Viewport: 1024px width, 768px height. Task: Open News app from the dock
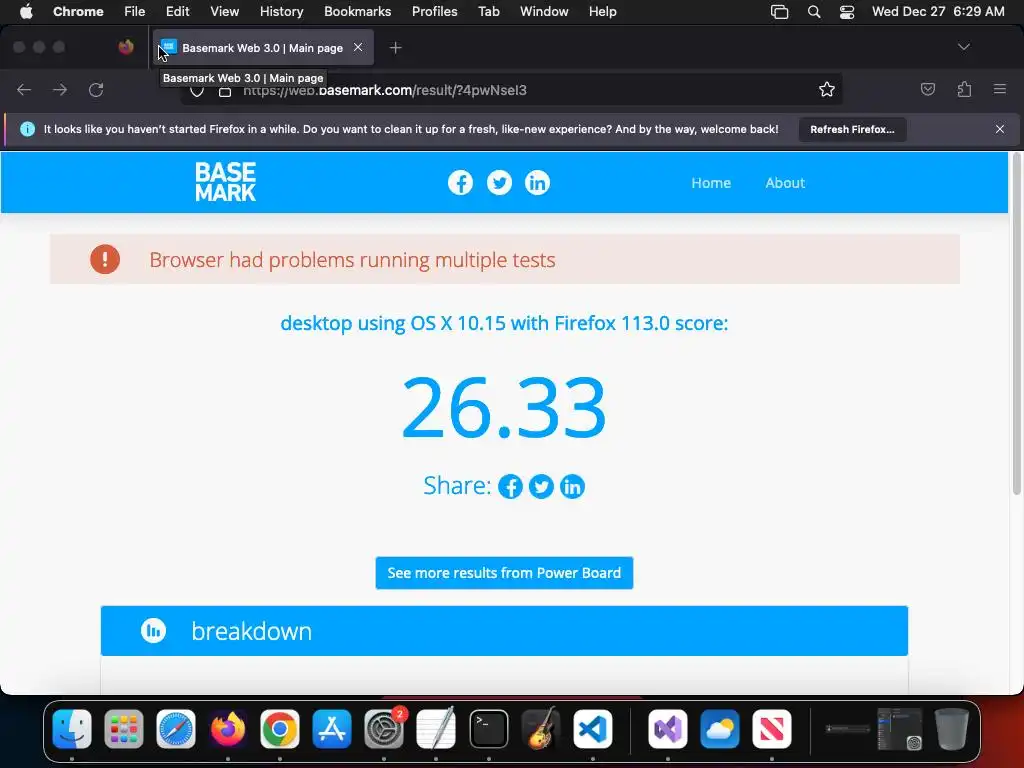point(771,729)
